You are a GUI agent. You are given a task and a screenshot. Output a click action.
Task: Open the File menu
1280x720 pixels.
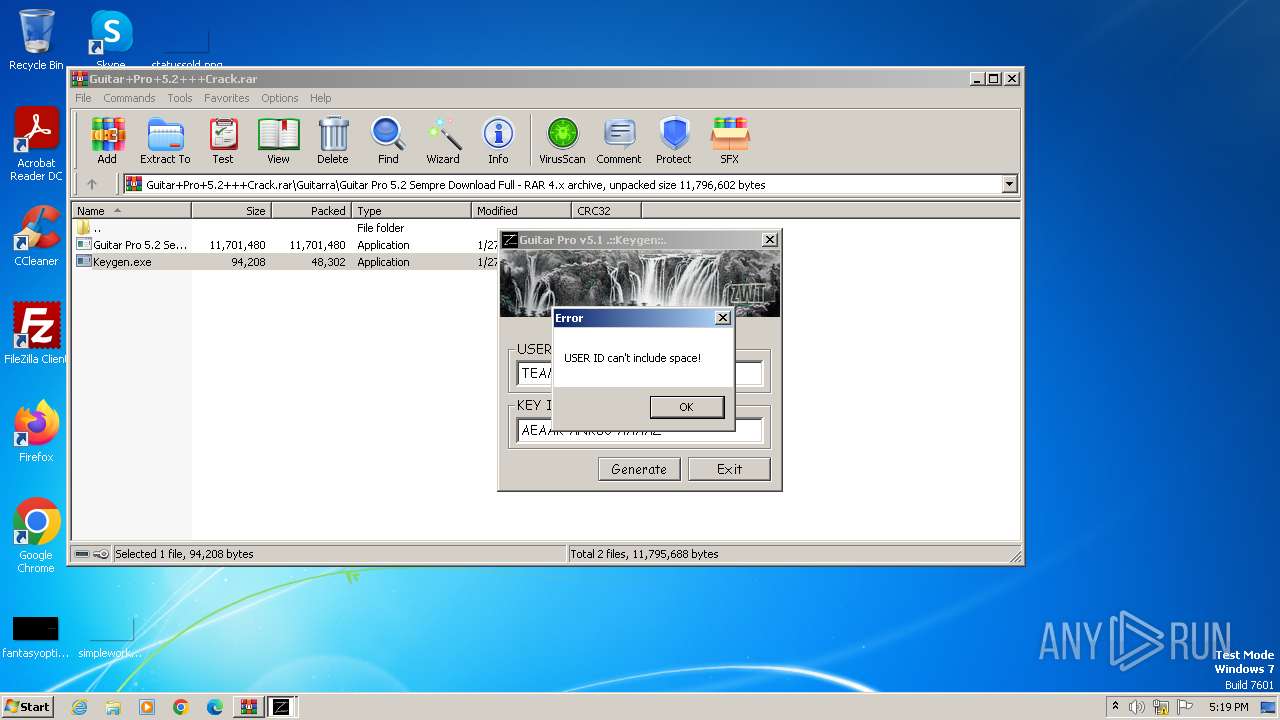83,98
